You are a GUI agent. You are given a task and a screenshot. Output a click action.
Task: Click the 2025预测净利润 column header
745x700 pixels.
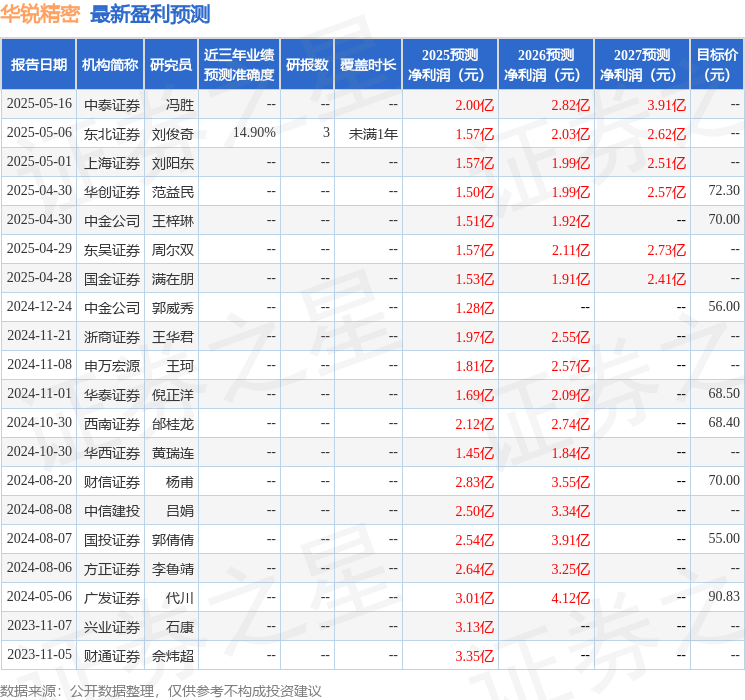coord(450,64)
